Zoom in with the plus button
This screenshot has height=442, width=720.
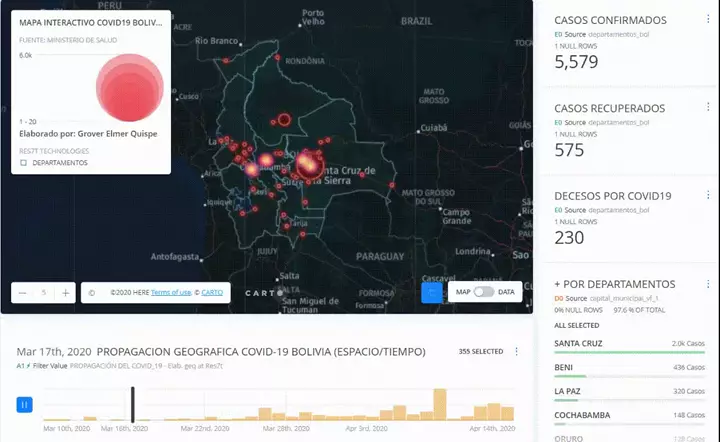point(65,293)
